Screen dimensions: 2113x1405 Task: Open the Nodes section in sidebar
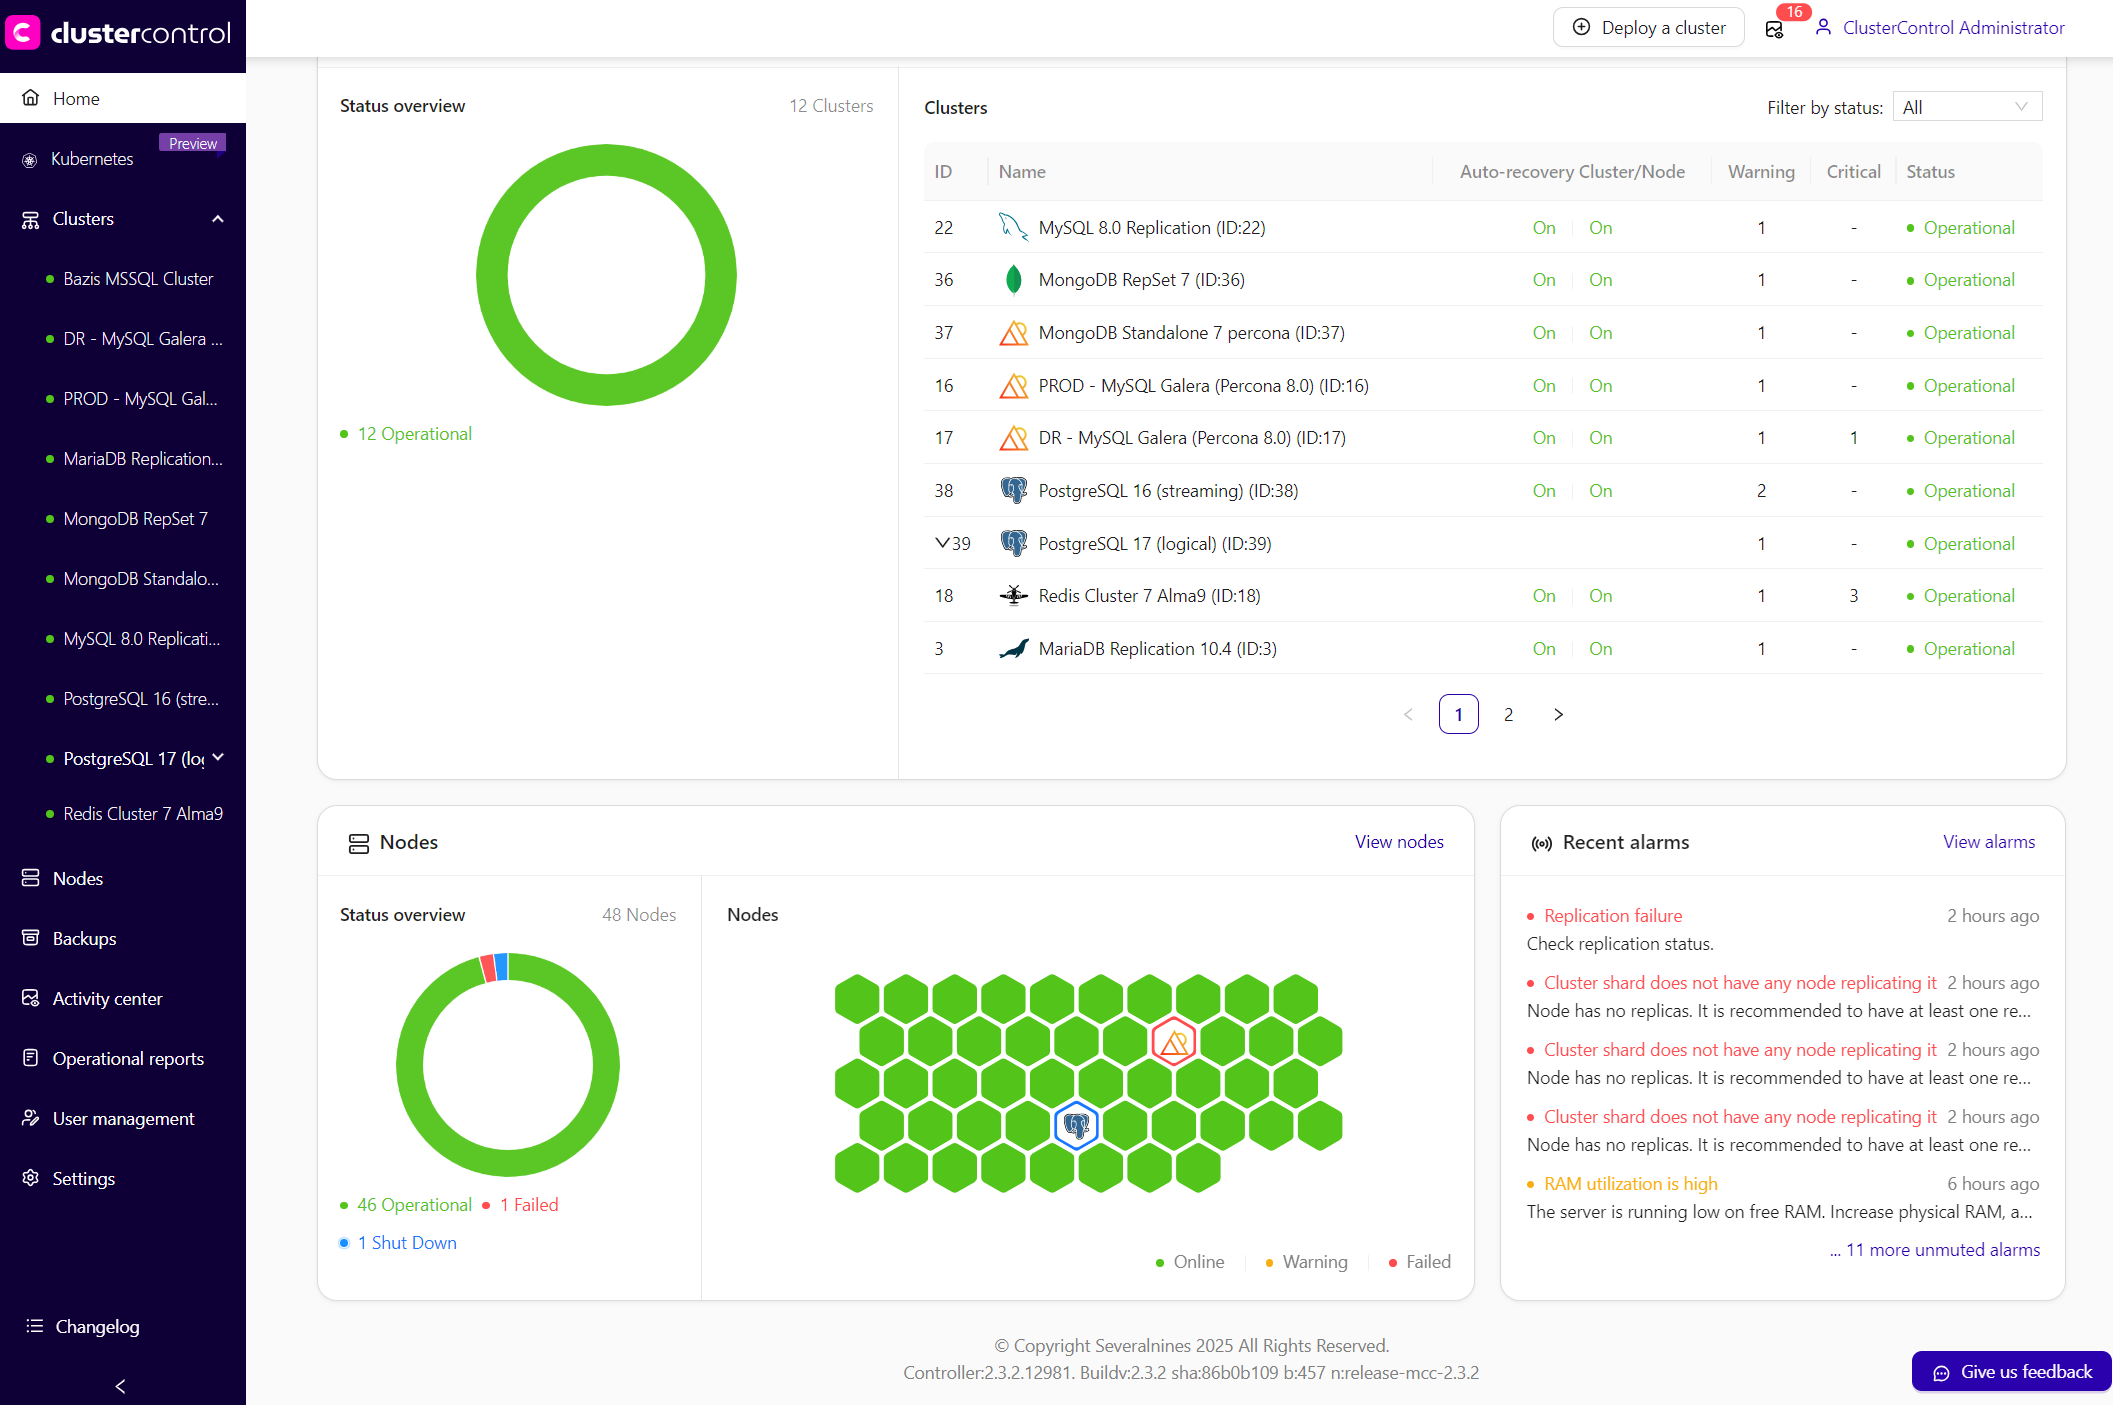[77, 878]
